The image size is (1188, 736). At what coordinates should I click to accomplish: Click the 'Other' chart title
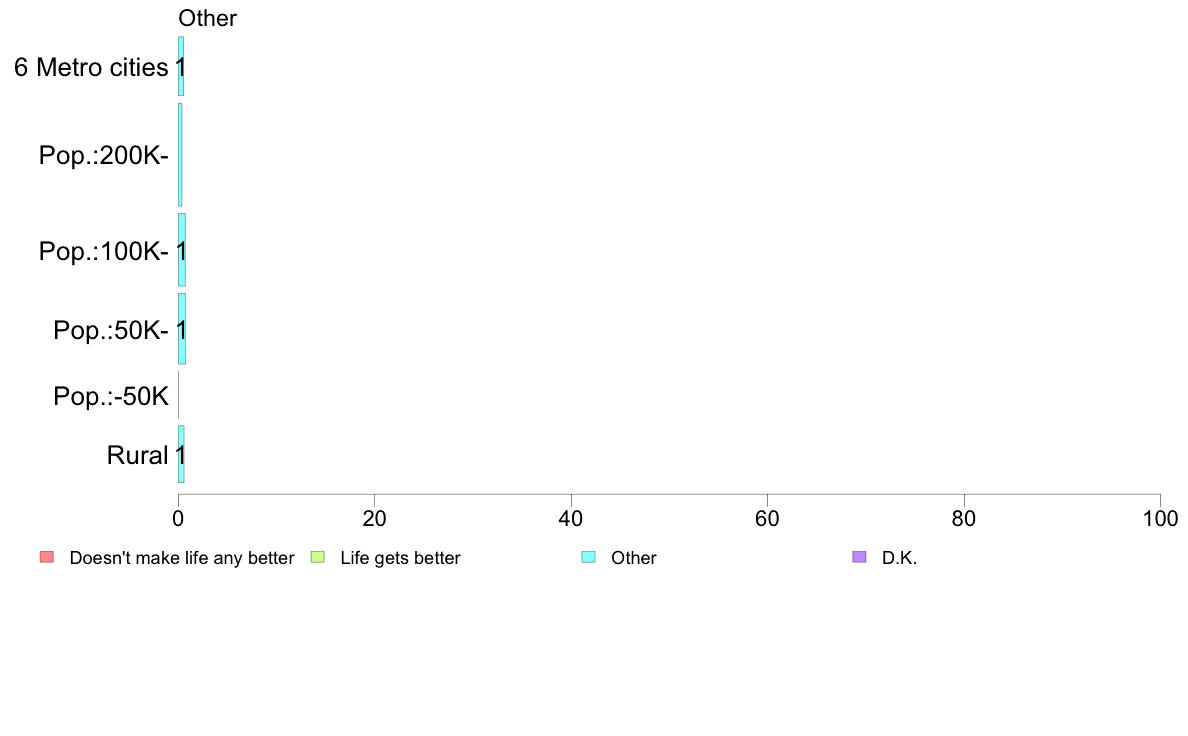(207, 18)
